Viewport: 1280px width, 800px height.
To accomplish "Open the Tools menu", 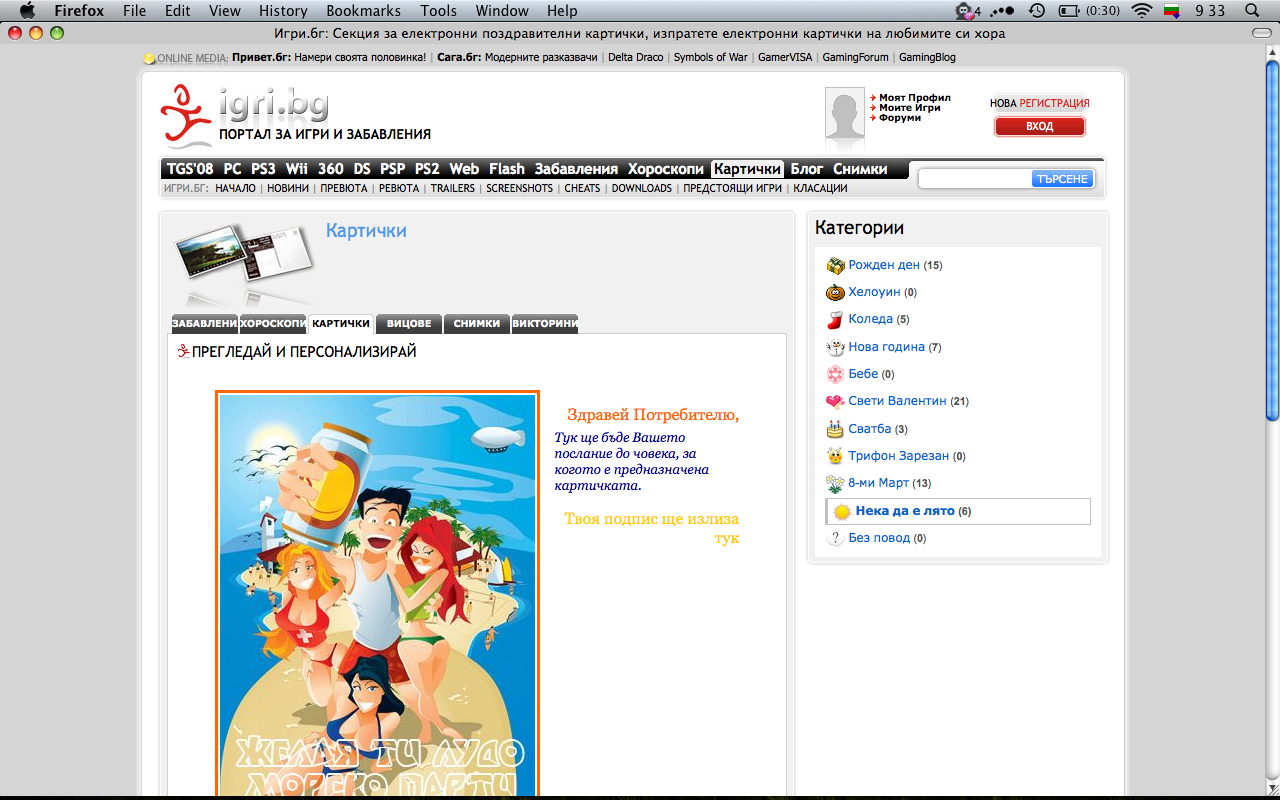I will [x=438, y=11].
